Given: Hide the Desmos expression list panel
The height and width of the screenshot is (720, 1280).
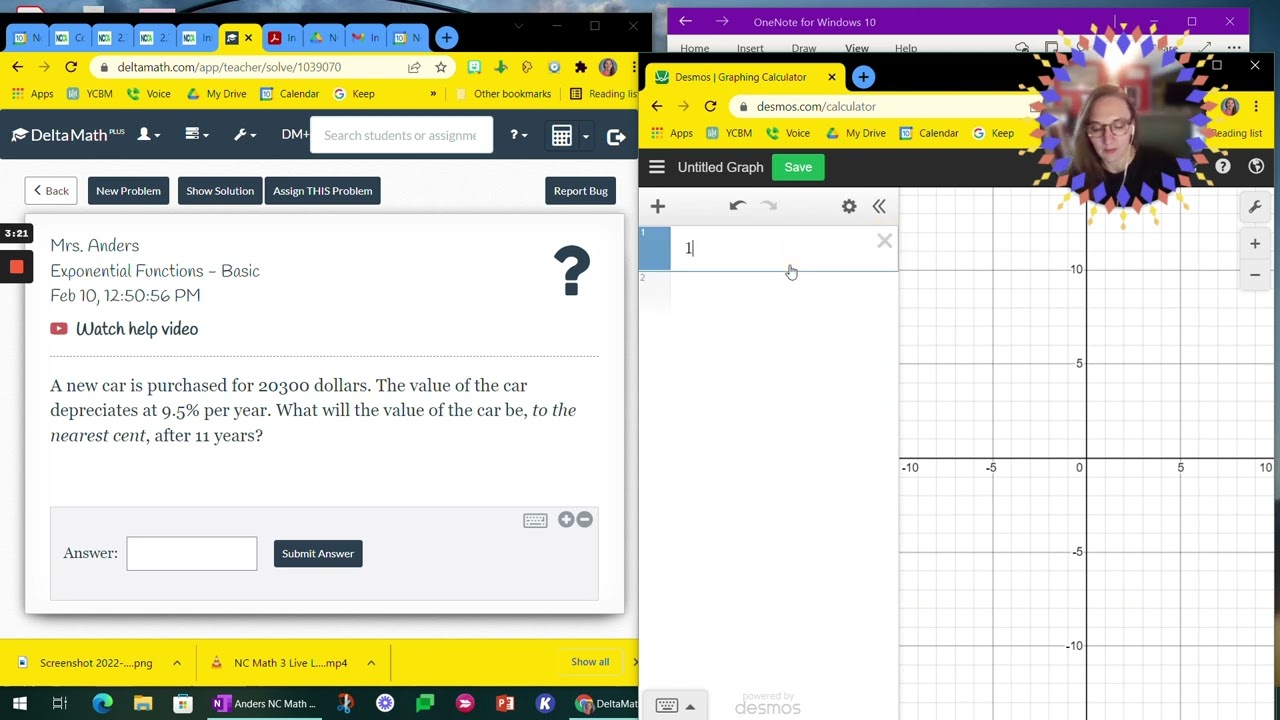Looking at the screenshot, I should pyautogui.click(x=879, y=206).
